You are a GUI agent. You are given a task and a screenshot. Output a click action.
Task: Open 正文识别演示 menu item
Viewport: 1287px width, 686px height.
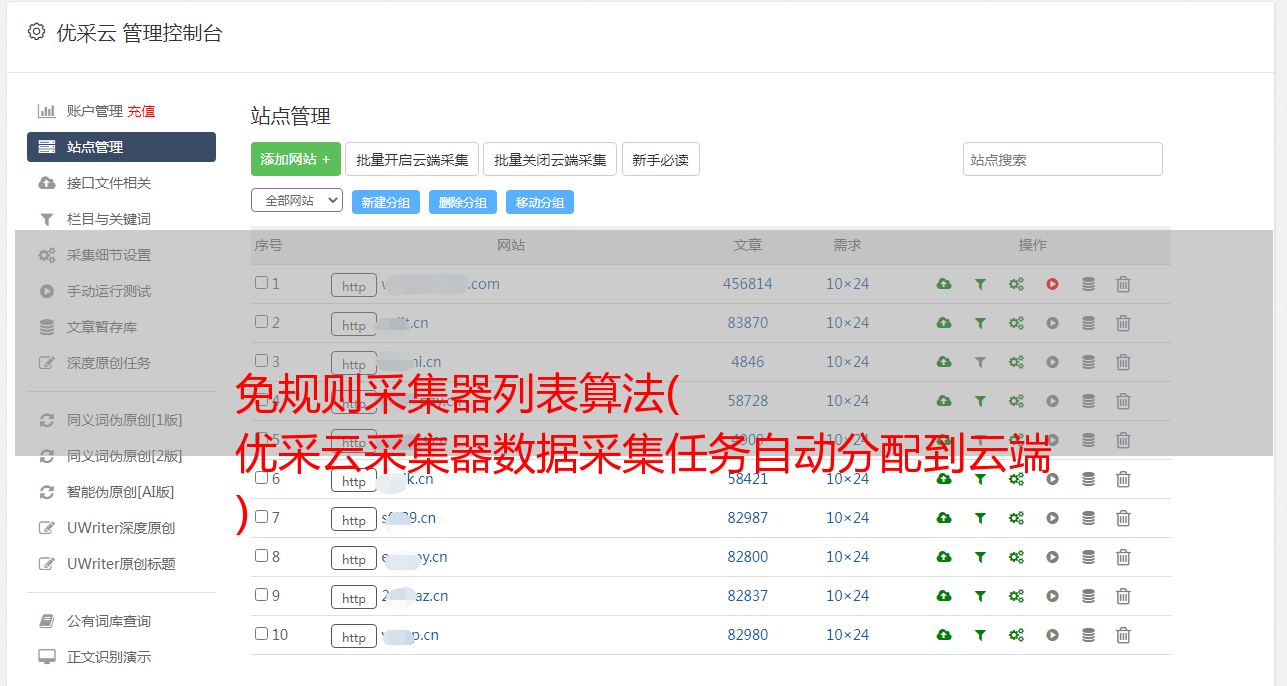[x=109, y=657]
